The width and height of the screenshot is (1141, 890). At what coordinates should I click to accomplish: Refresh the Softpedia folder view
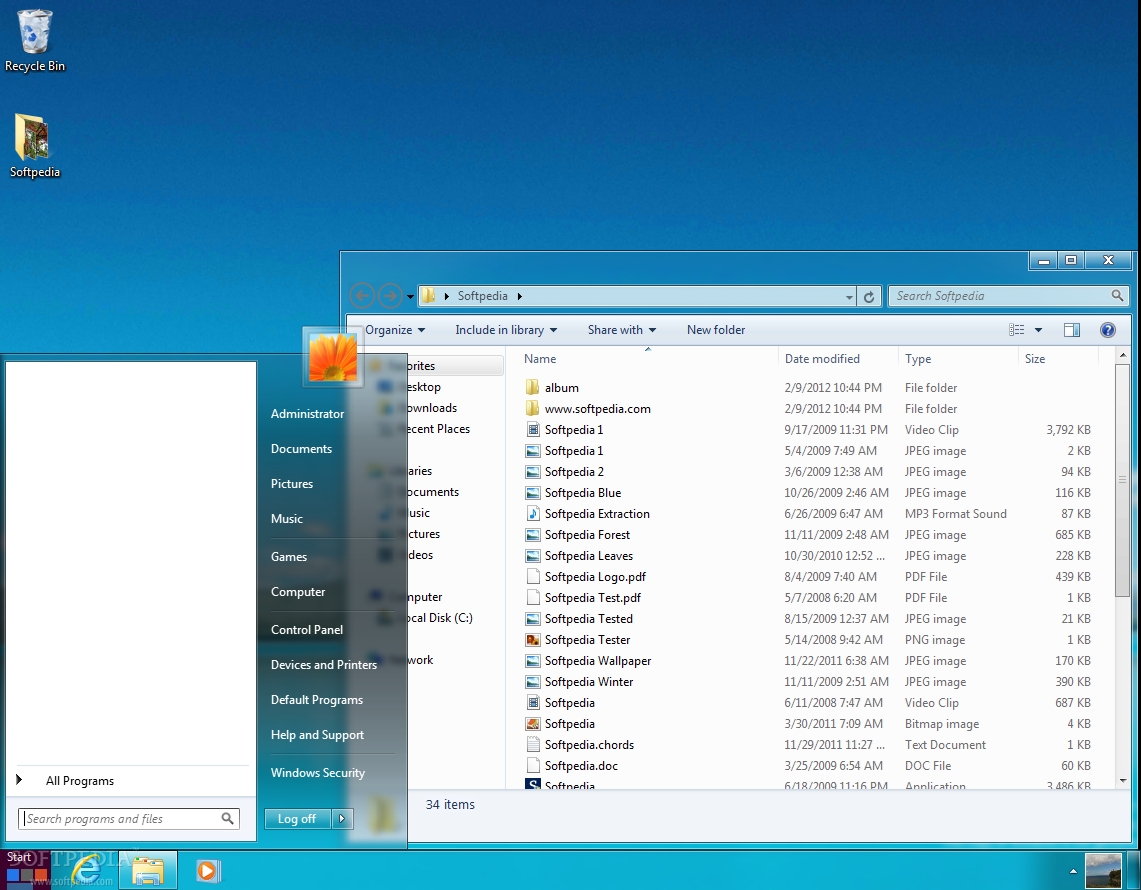(869, 296)
